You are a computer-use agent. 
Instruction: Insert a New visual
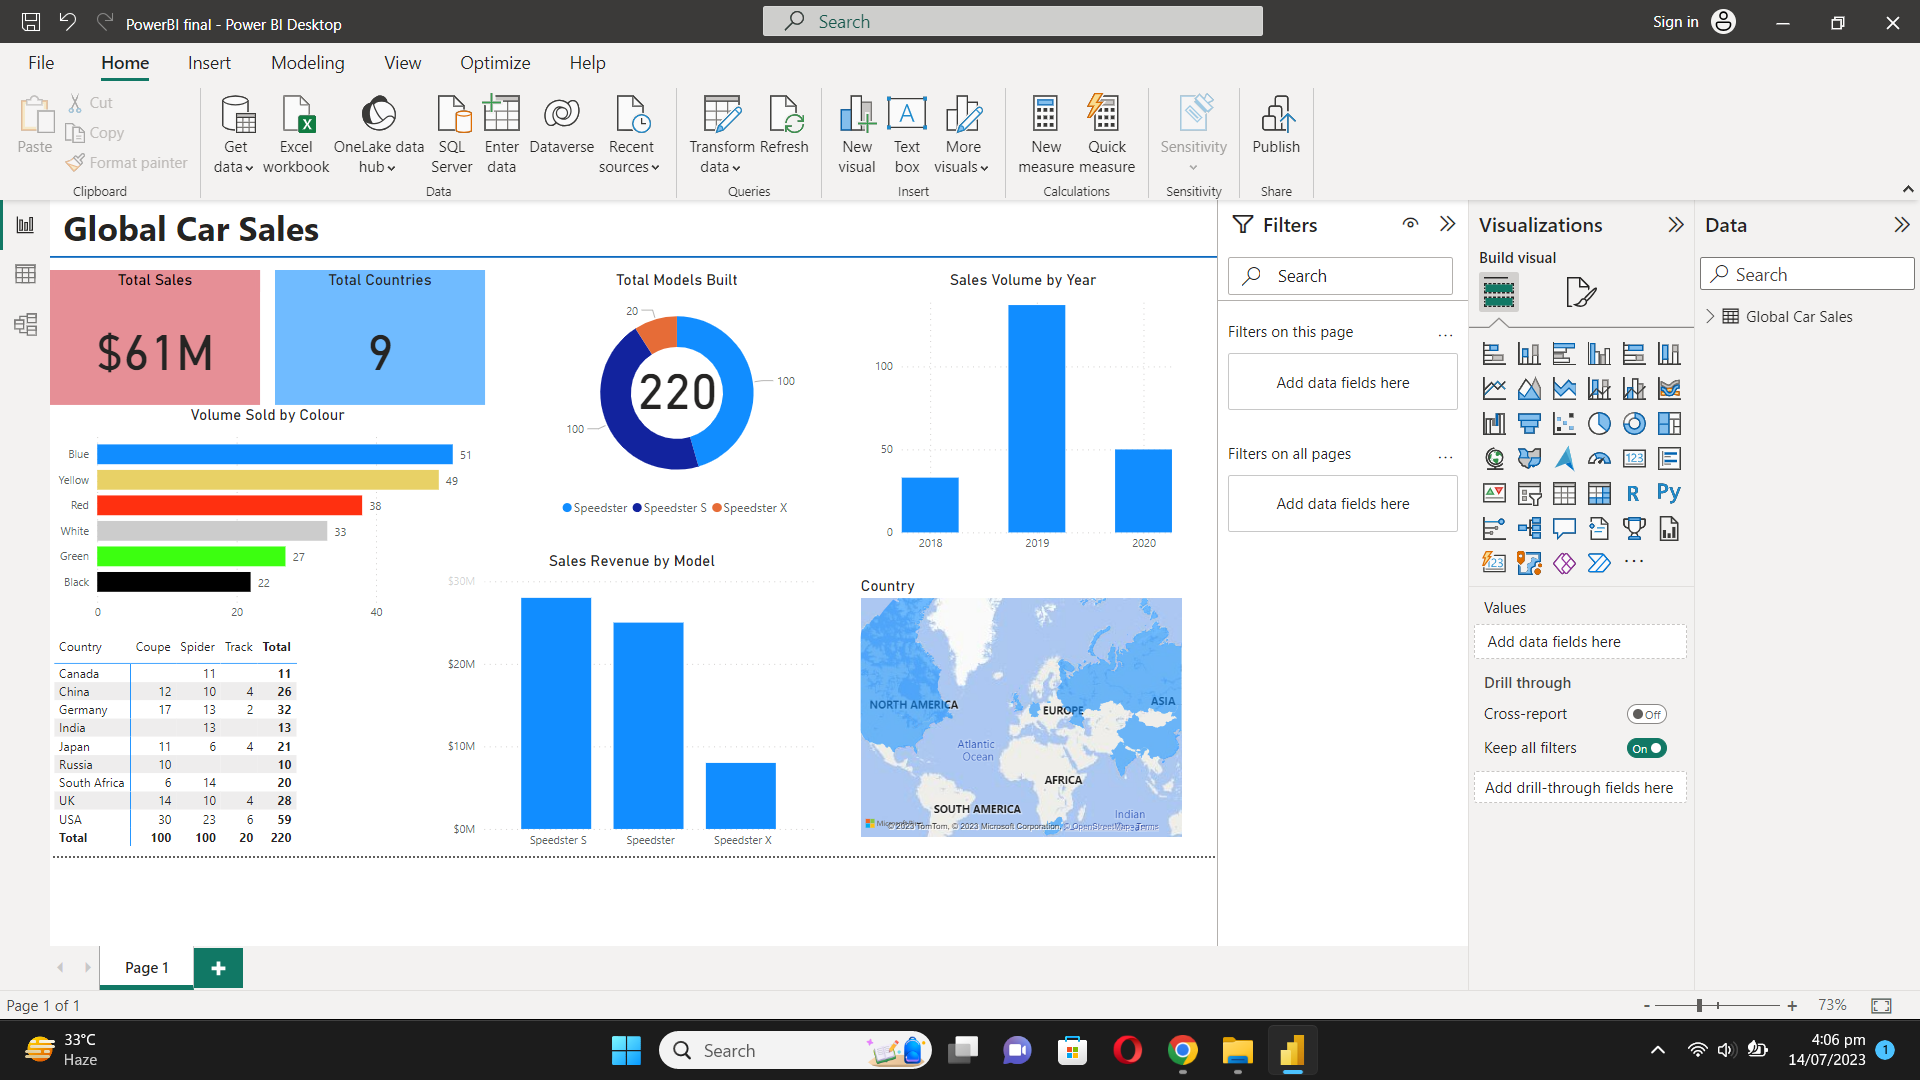click(857, 134)
